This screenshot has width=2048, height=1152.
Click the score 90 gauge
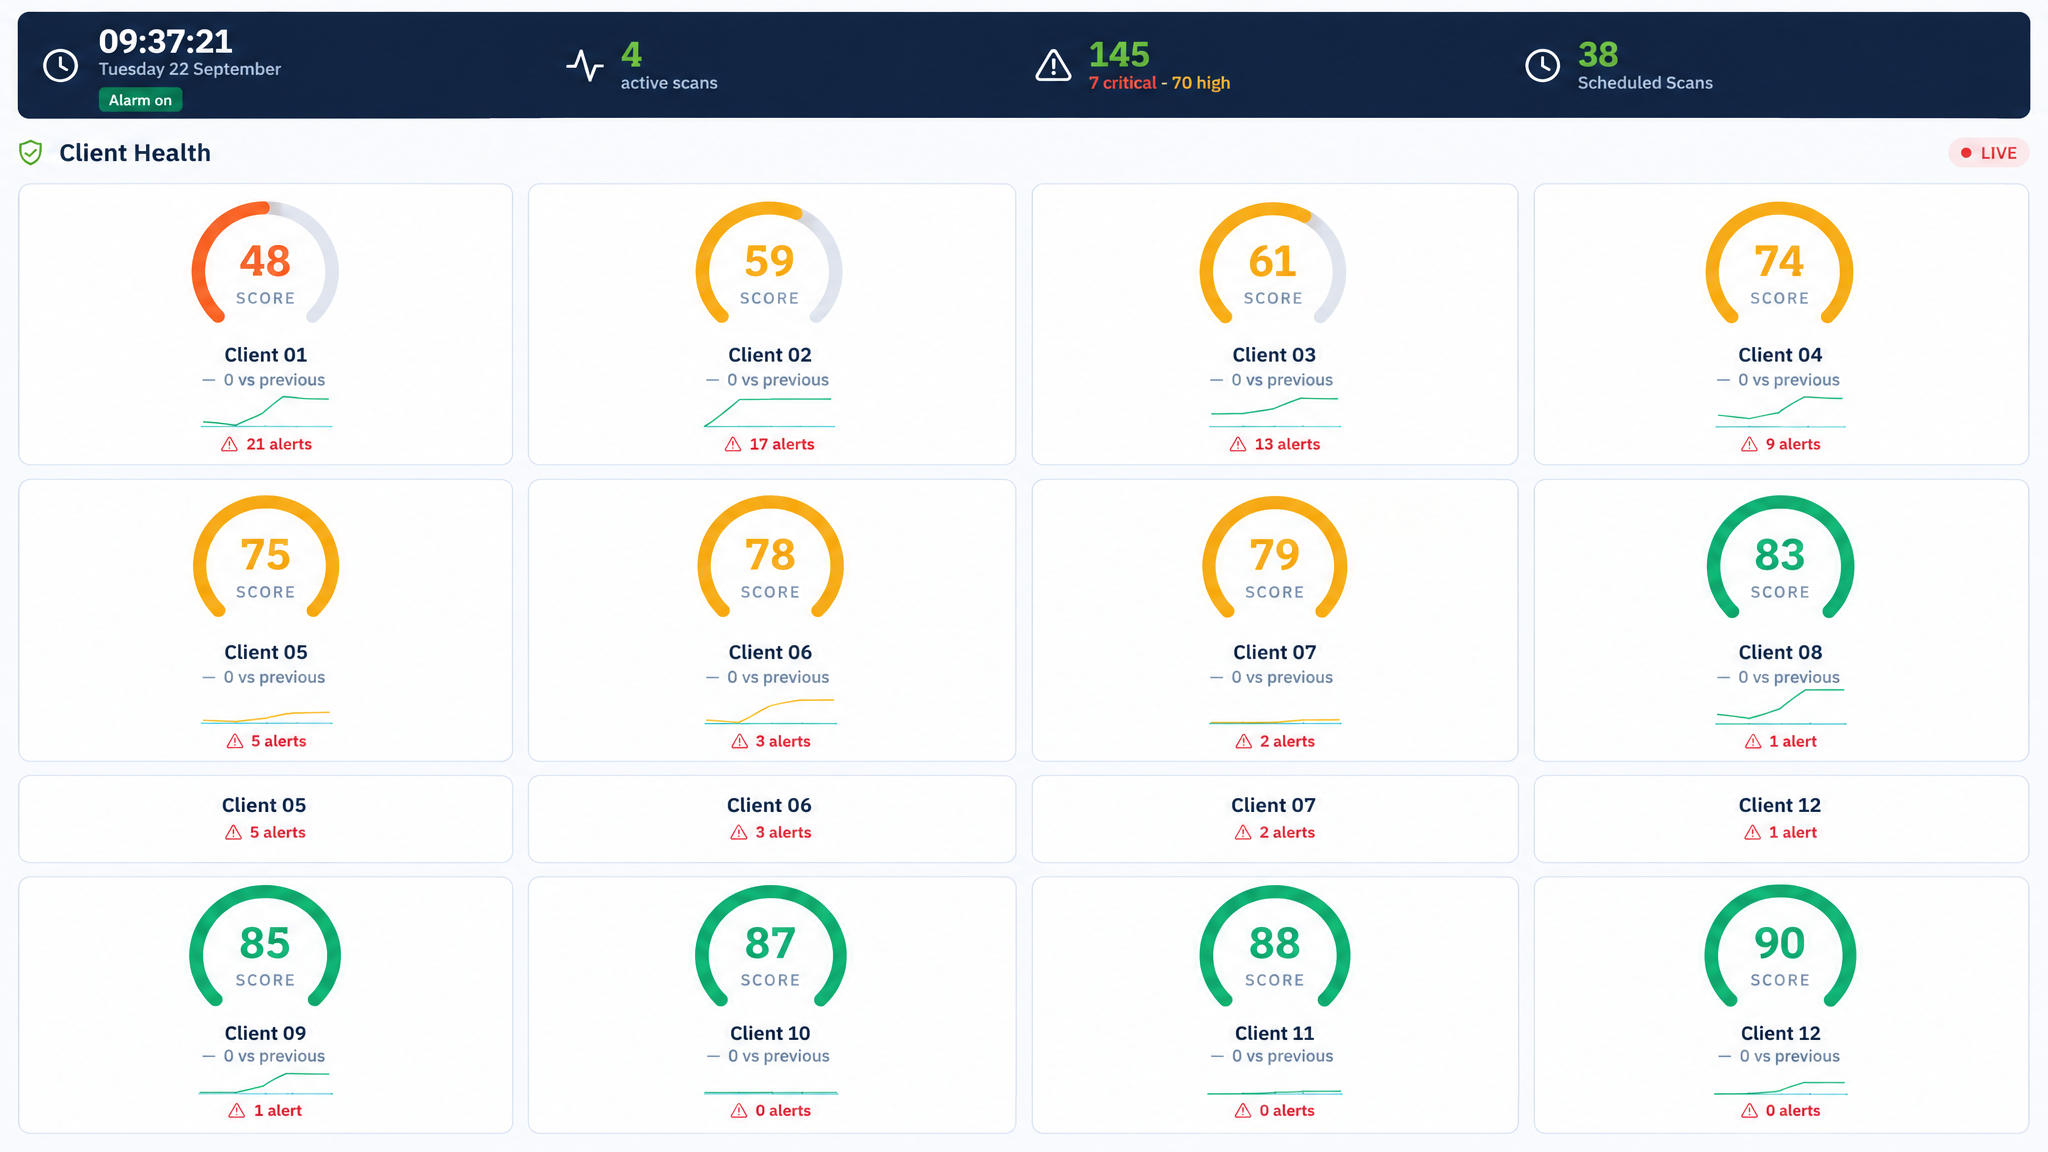1780,947
